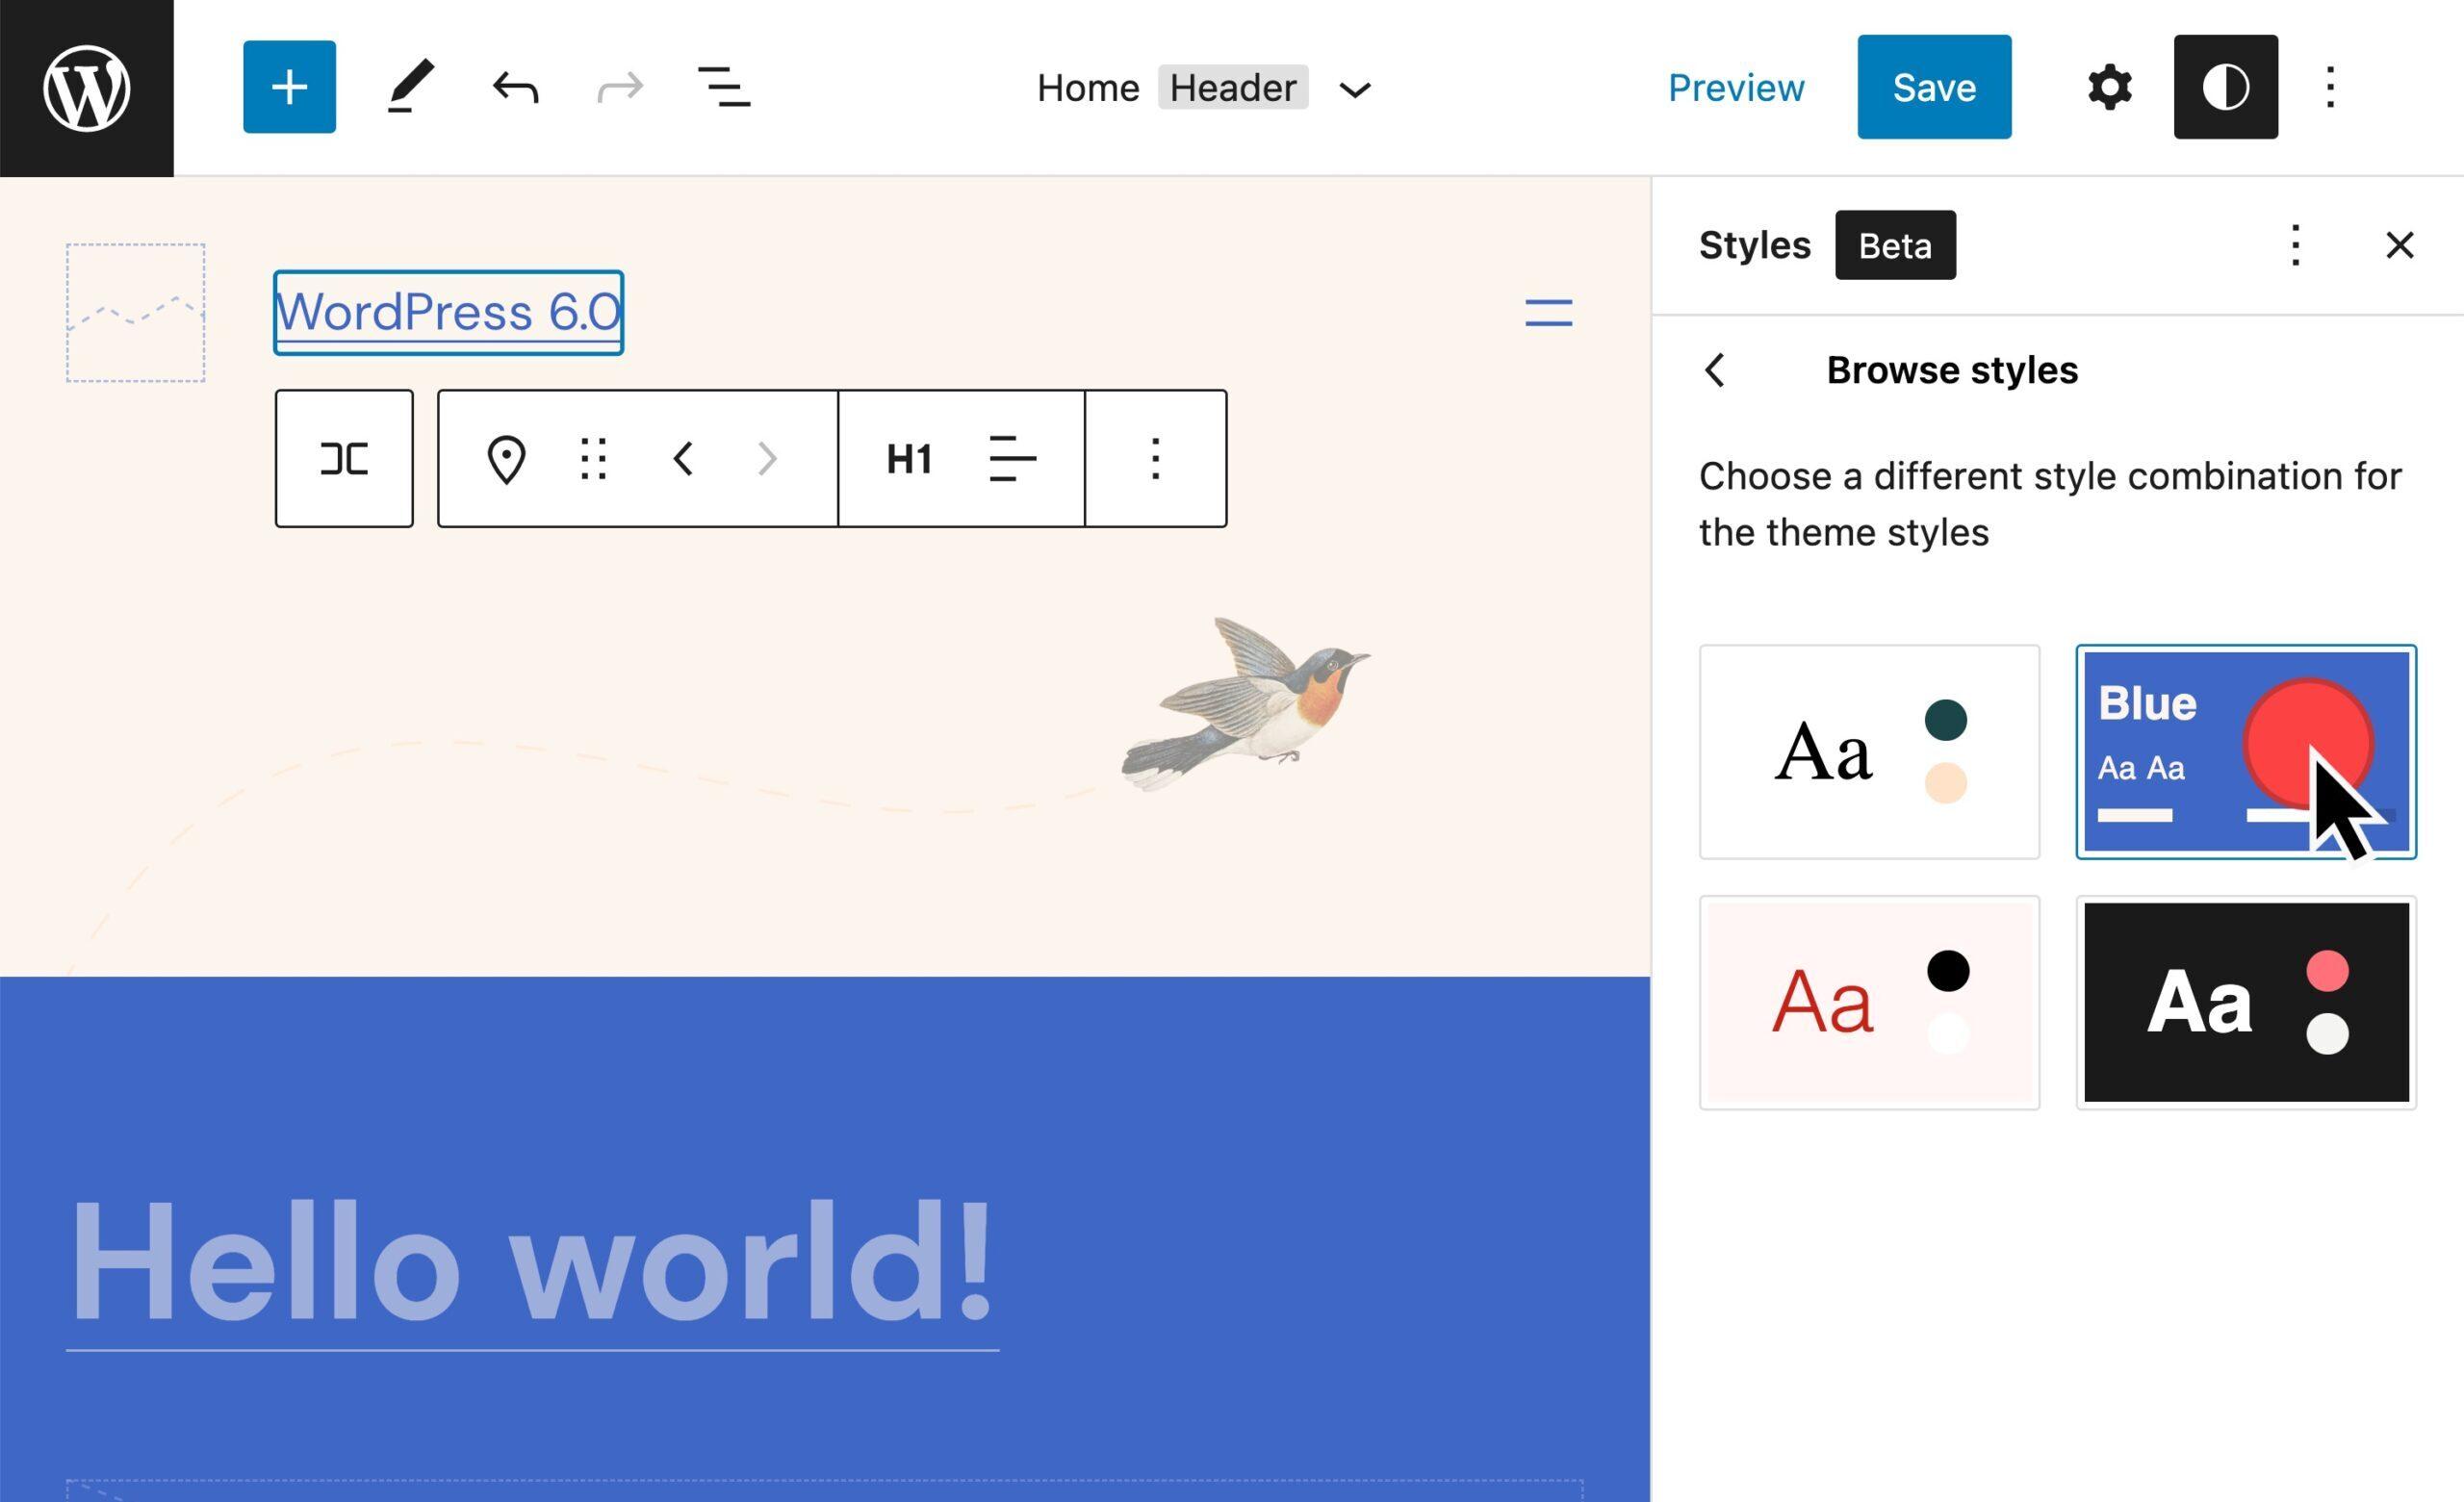The width and height of the screenshot is (2464, 1502).
Task: Select the WordPress 6.0 site title
Action: point(448,312)
